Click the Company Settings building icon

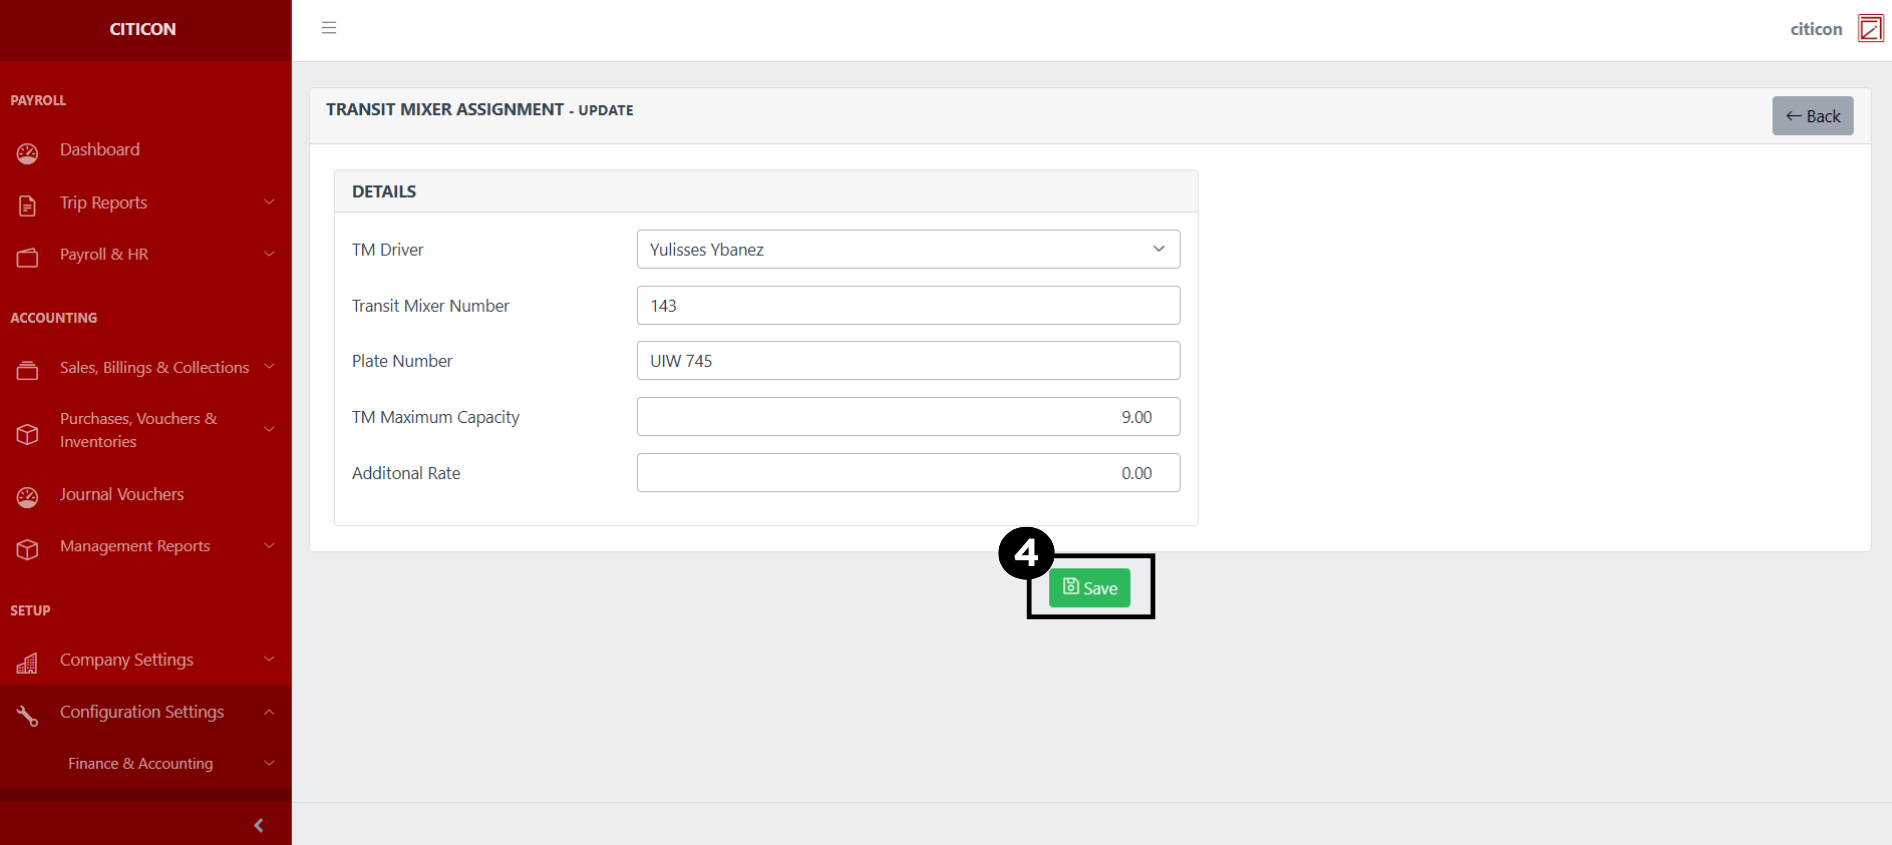pyautogui.click(x=27, y=663)
